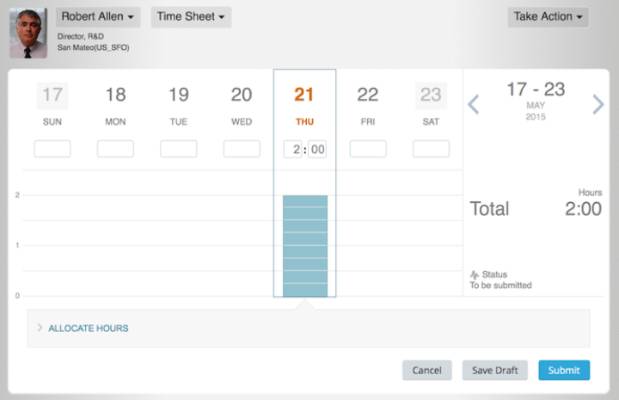Click the Thursday hours field showing 2

pyautogui.click(x=293, y=149)
